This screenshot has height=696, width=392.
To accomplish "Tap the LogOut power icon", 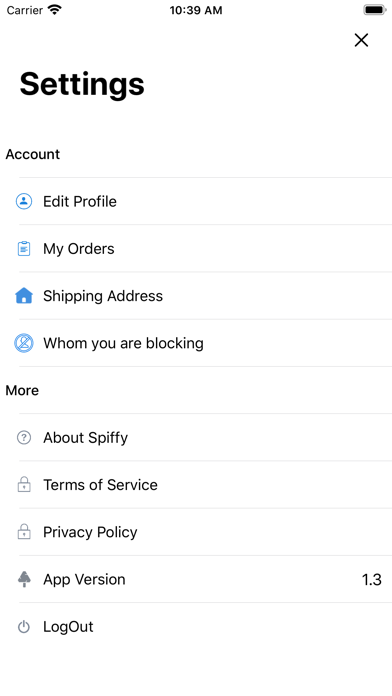I will point(24,627).
